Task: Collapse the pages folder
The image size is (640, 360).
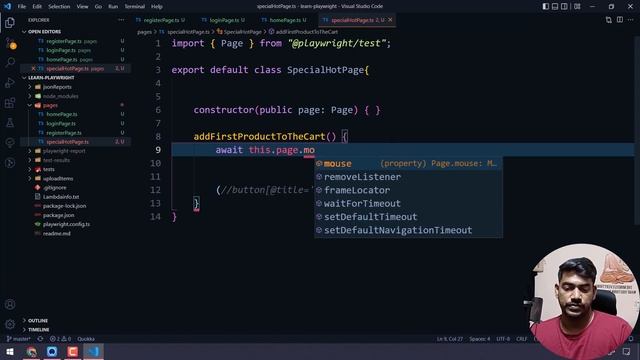Action: coord(29,105)
